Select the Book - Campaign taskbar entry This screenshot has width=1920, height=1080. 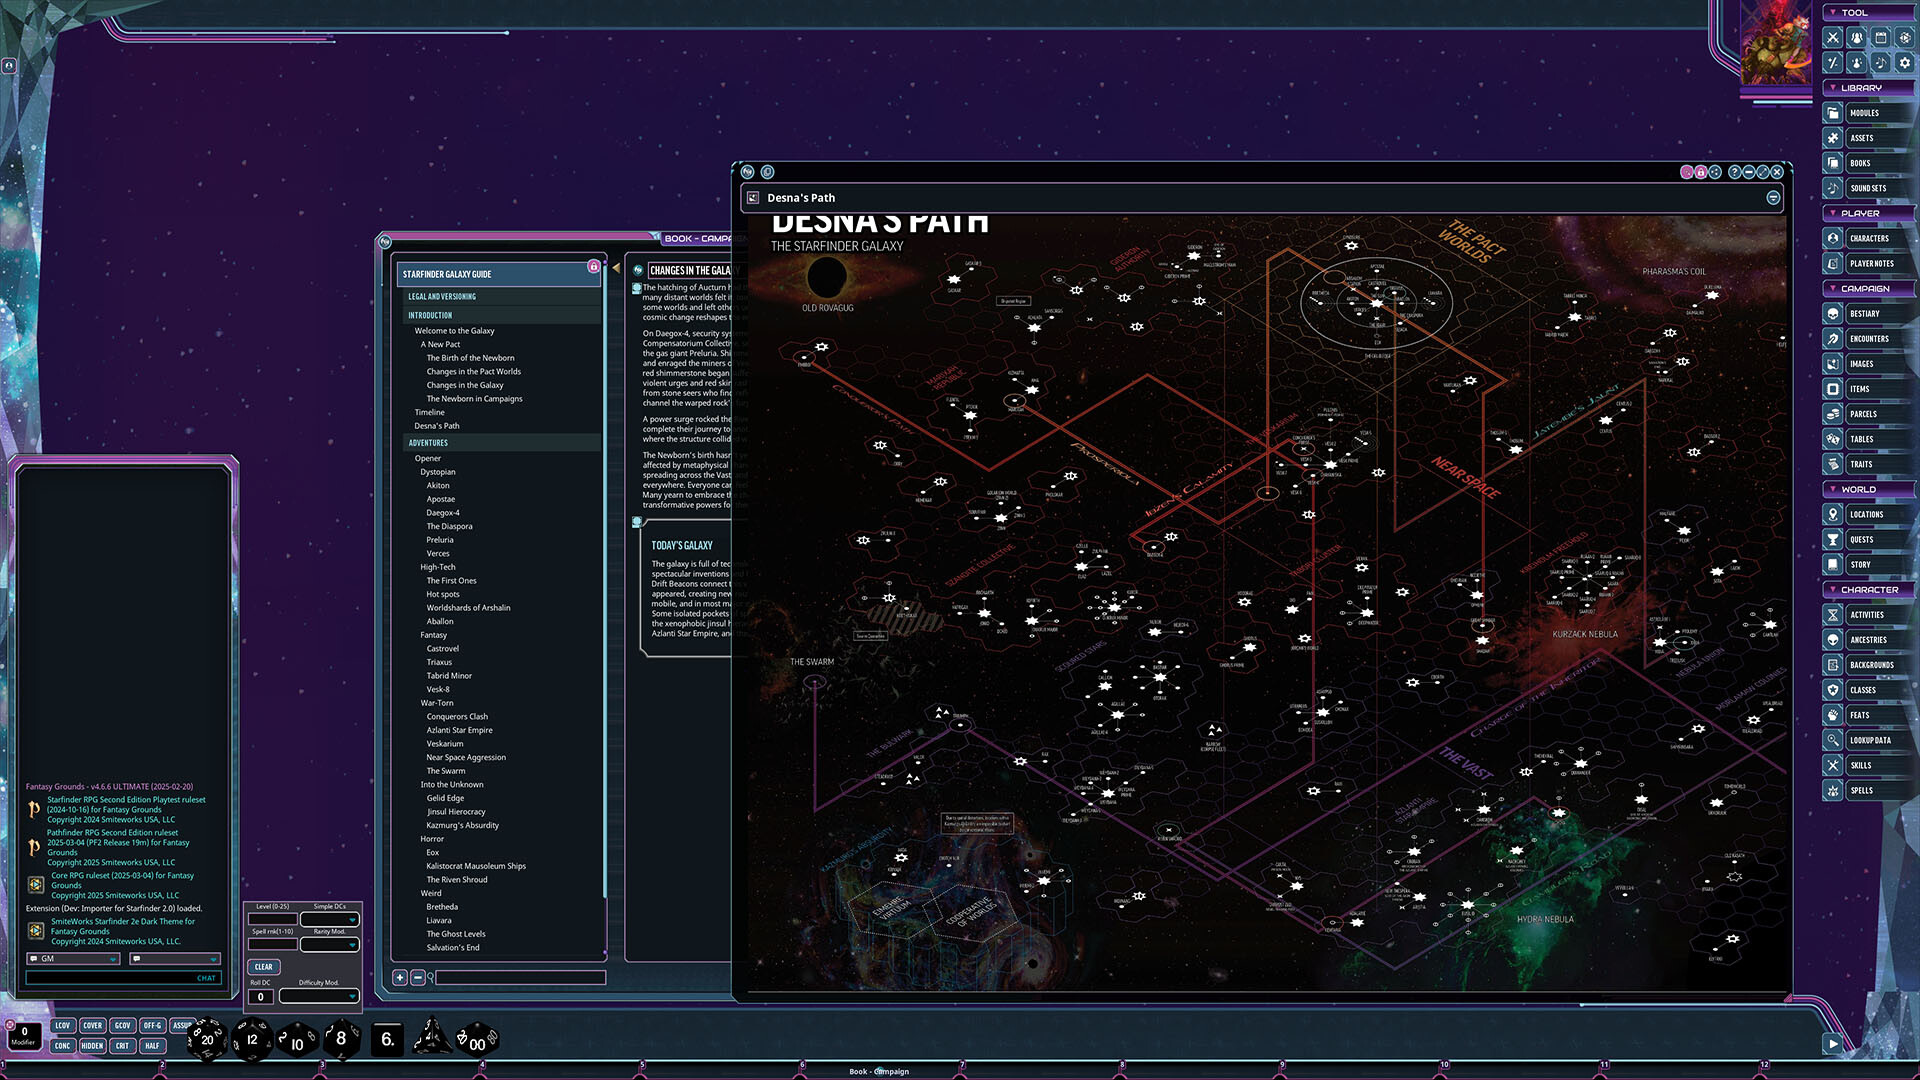pyautogui.click(x=878, y=1071)
